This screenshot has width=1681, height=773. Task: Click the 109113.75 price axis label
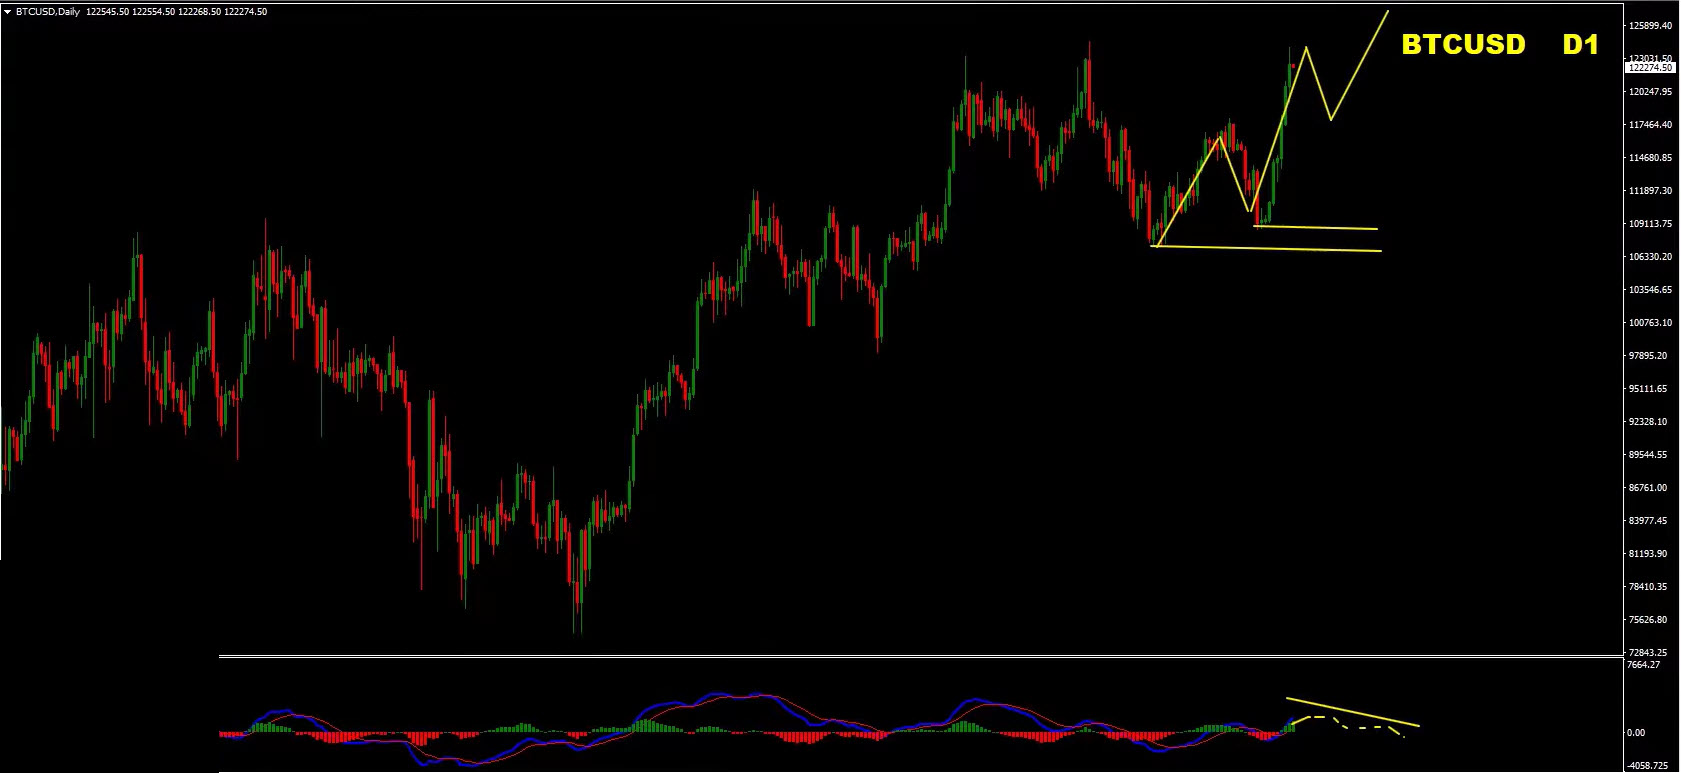pyautogui.click(x=1650, y=224)
